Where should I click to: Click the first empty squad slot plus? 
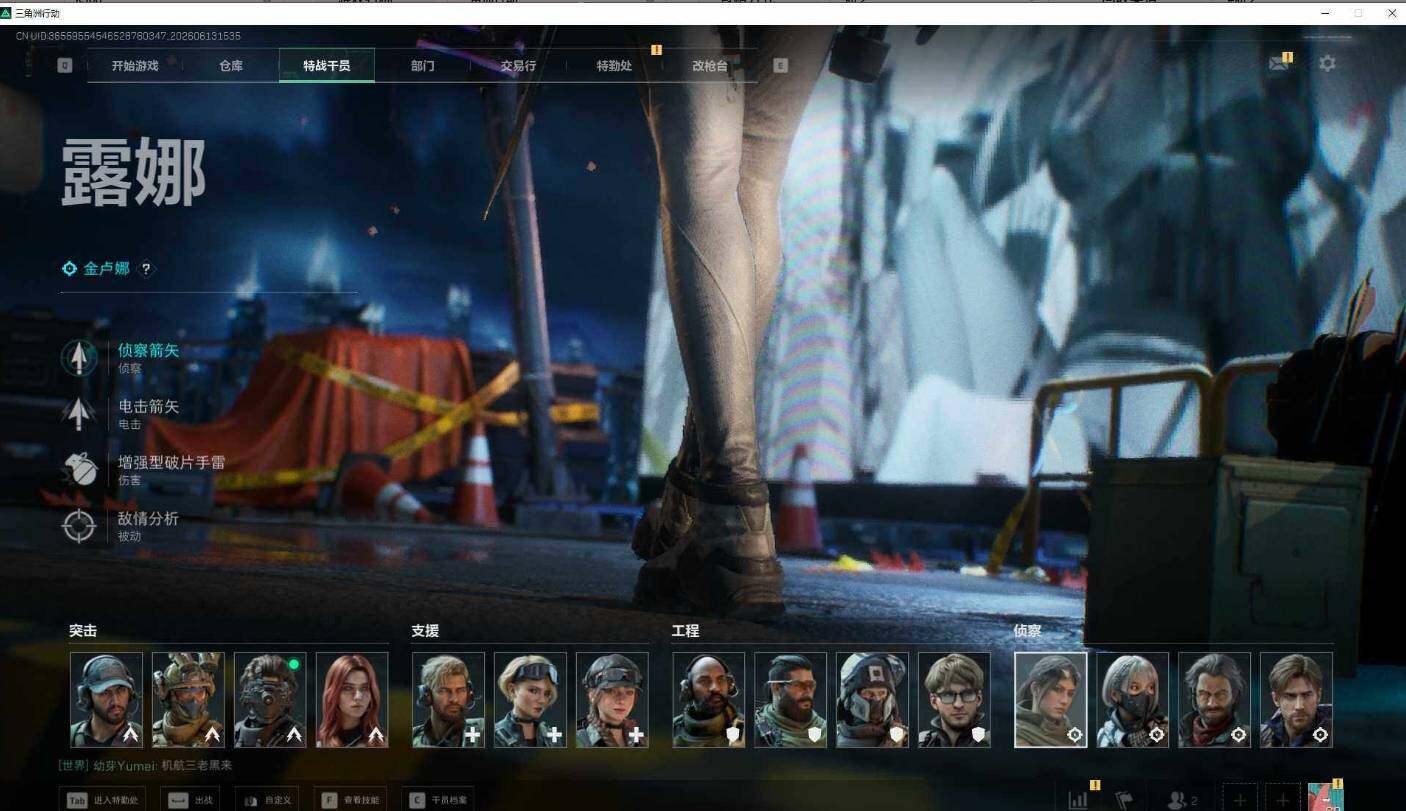click(1239, 799)
